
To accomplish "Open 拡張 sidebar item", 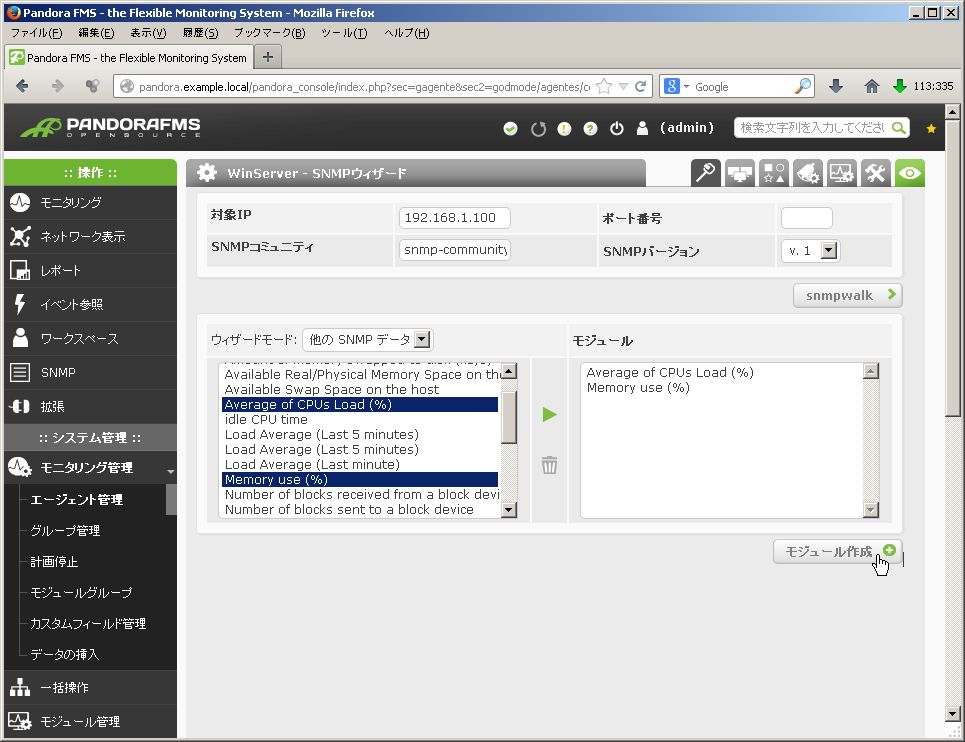I will 90,407.
